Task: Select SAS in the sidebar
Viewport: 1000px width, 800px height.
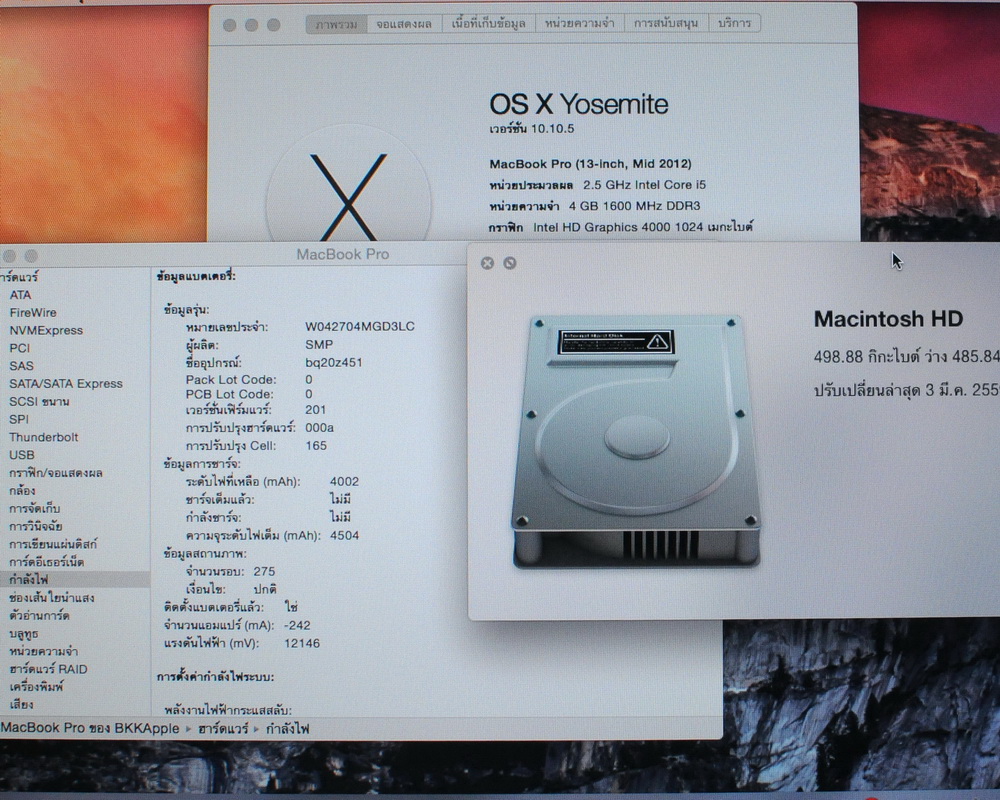Action: [x=21, y=366]
